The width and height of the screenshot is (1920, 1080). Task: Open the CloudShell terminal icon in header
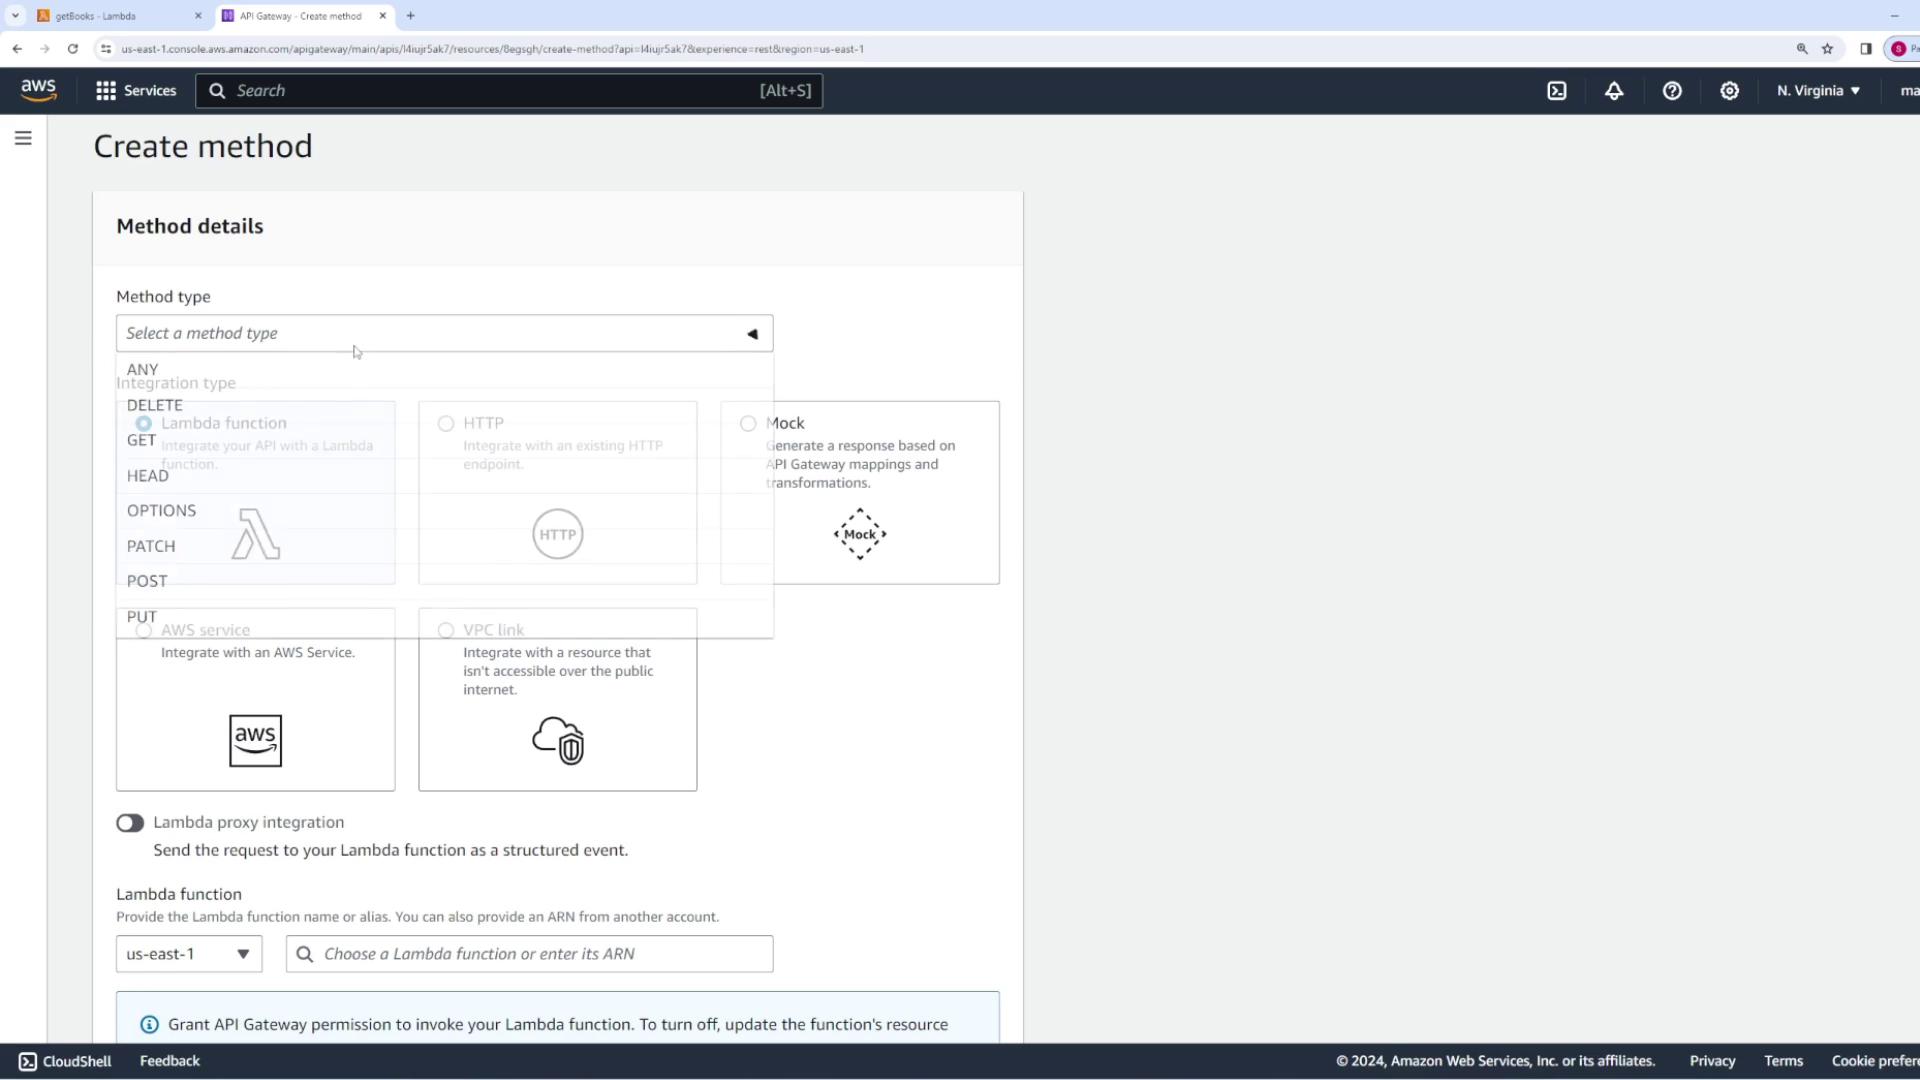[1557, 91]
